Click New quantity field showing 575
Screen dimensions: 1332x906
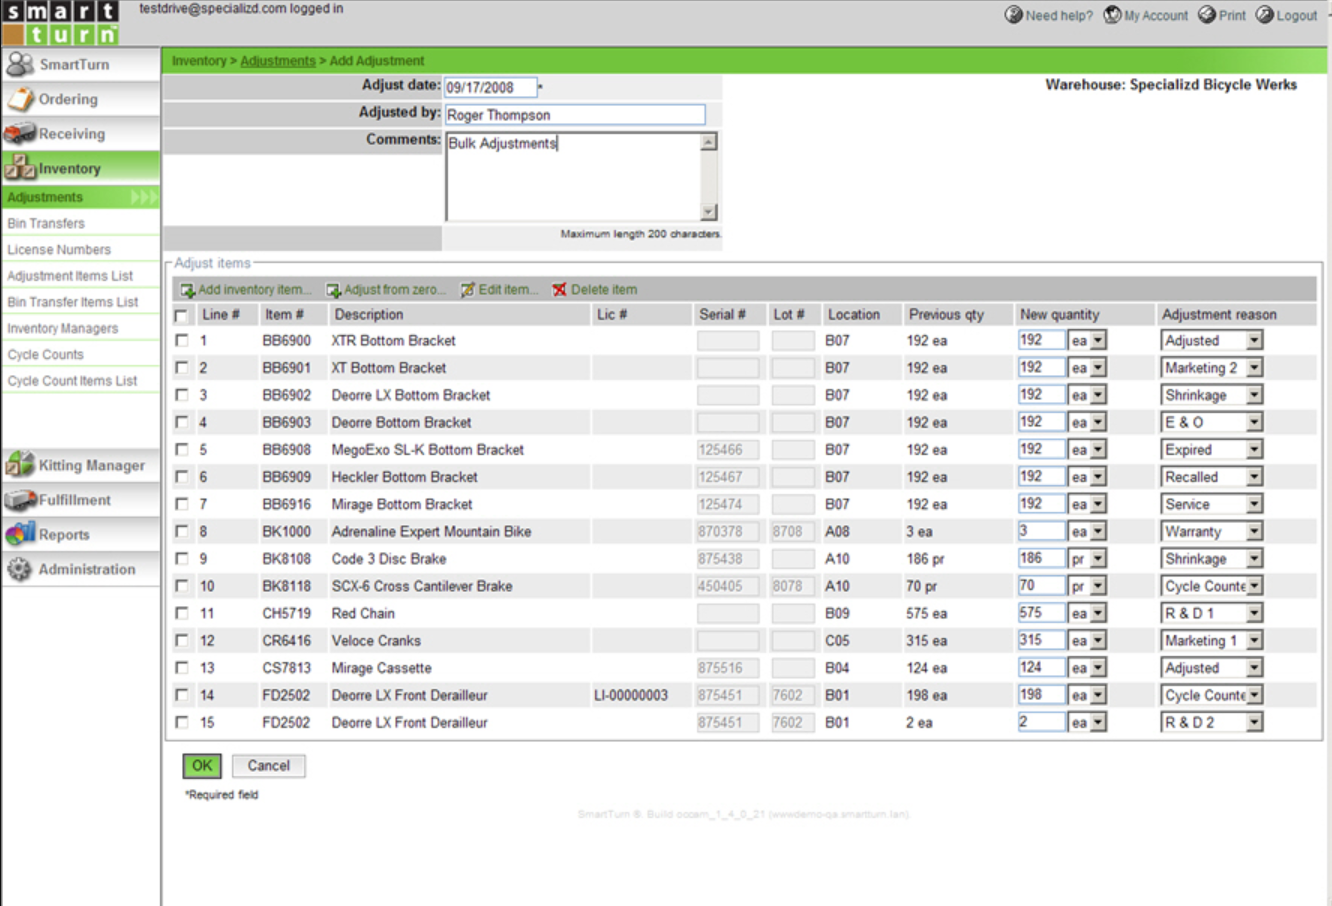point(1041,613)
